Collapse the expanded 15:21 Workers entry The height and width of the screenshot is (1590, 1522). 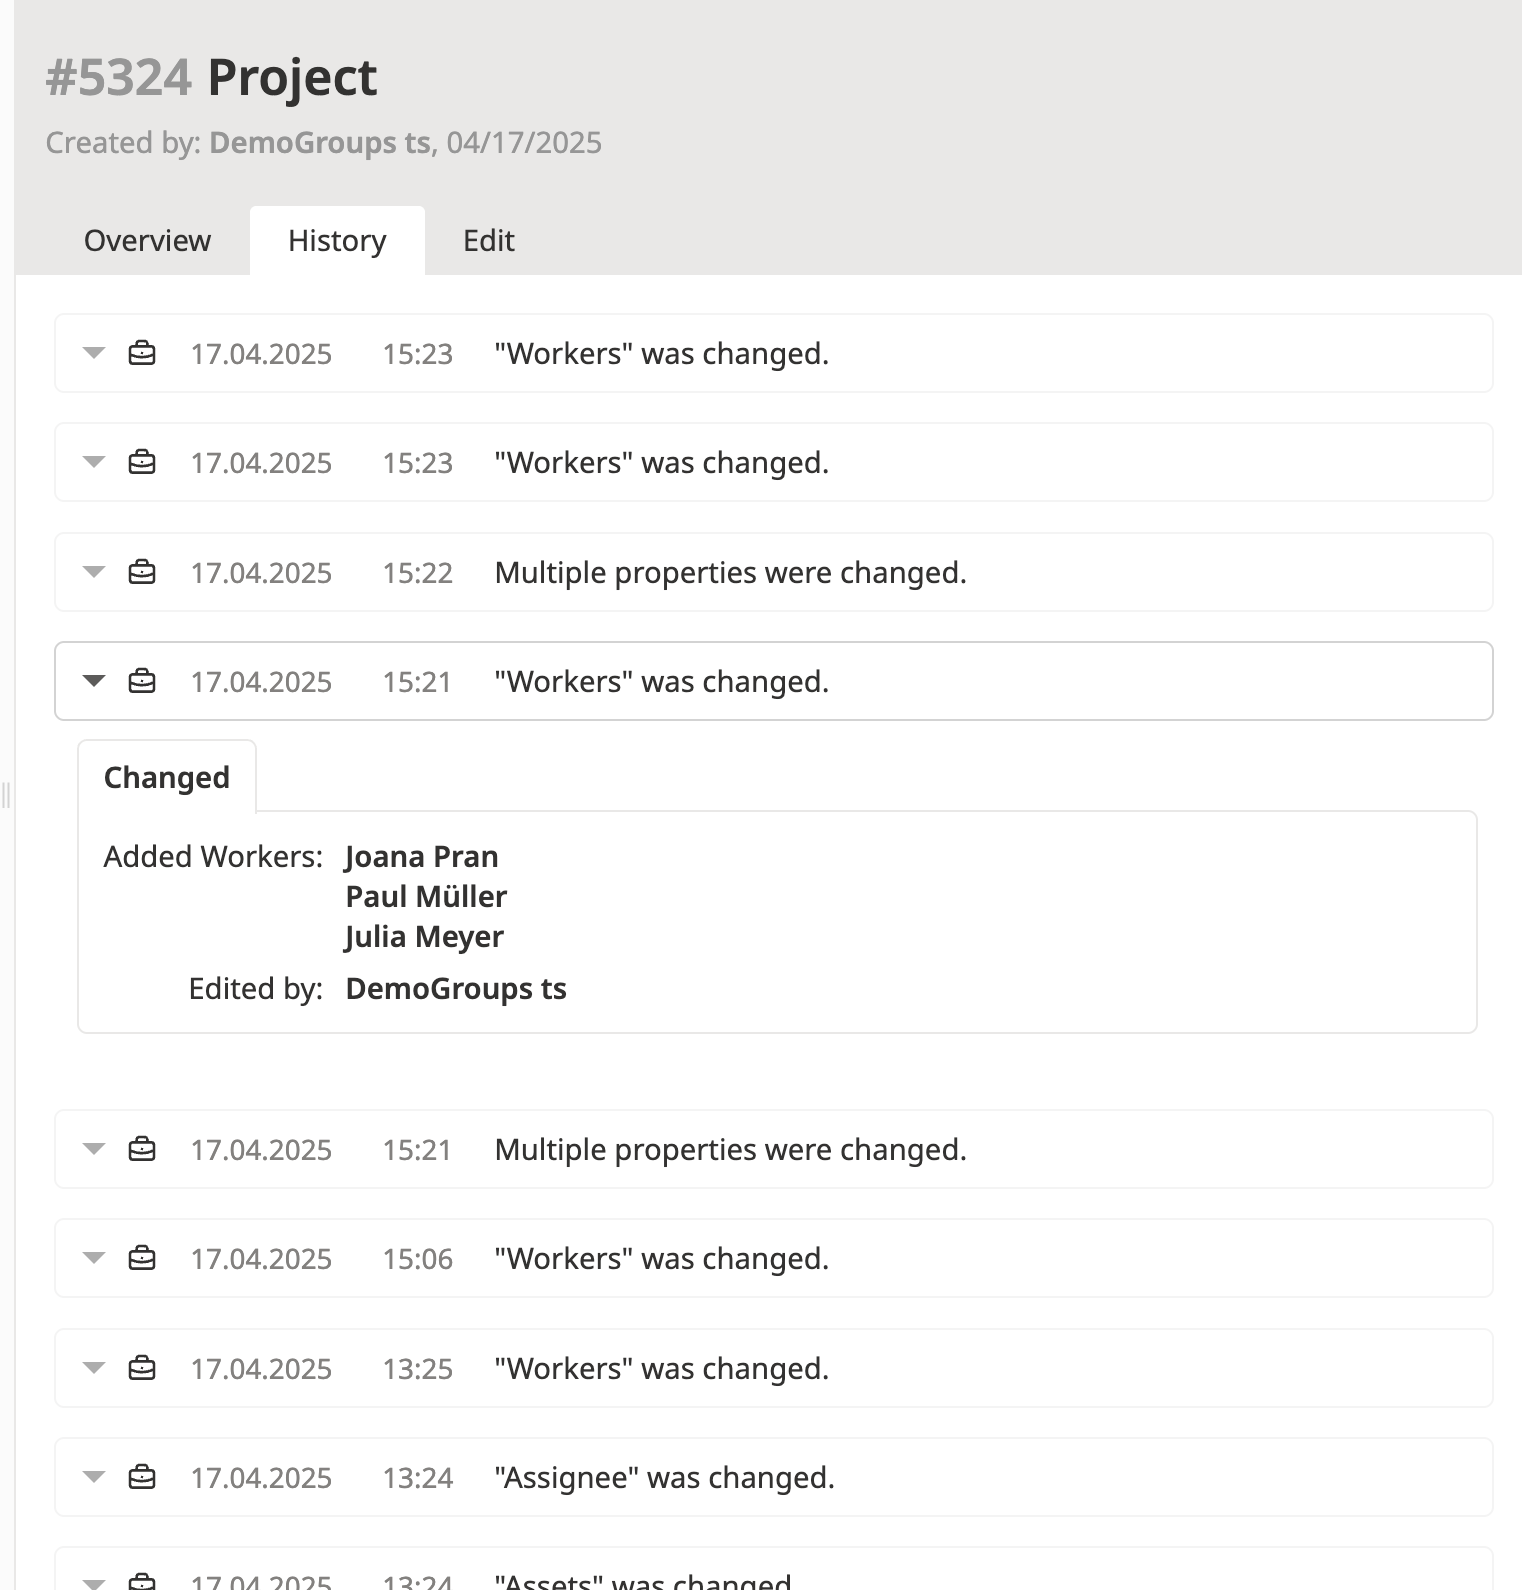[94, 681]
